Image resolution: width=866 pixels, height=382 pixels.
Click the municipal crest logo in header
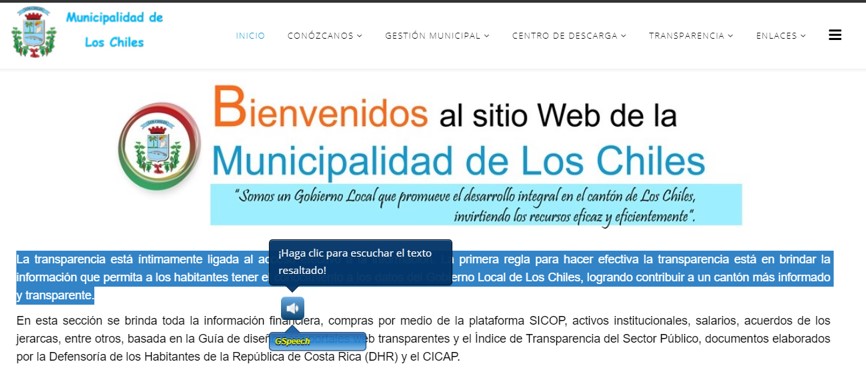(x=34, y=32)
